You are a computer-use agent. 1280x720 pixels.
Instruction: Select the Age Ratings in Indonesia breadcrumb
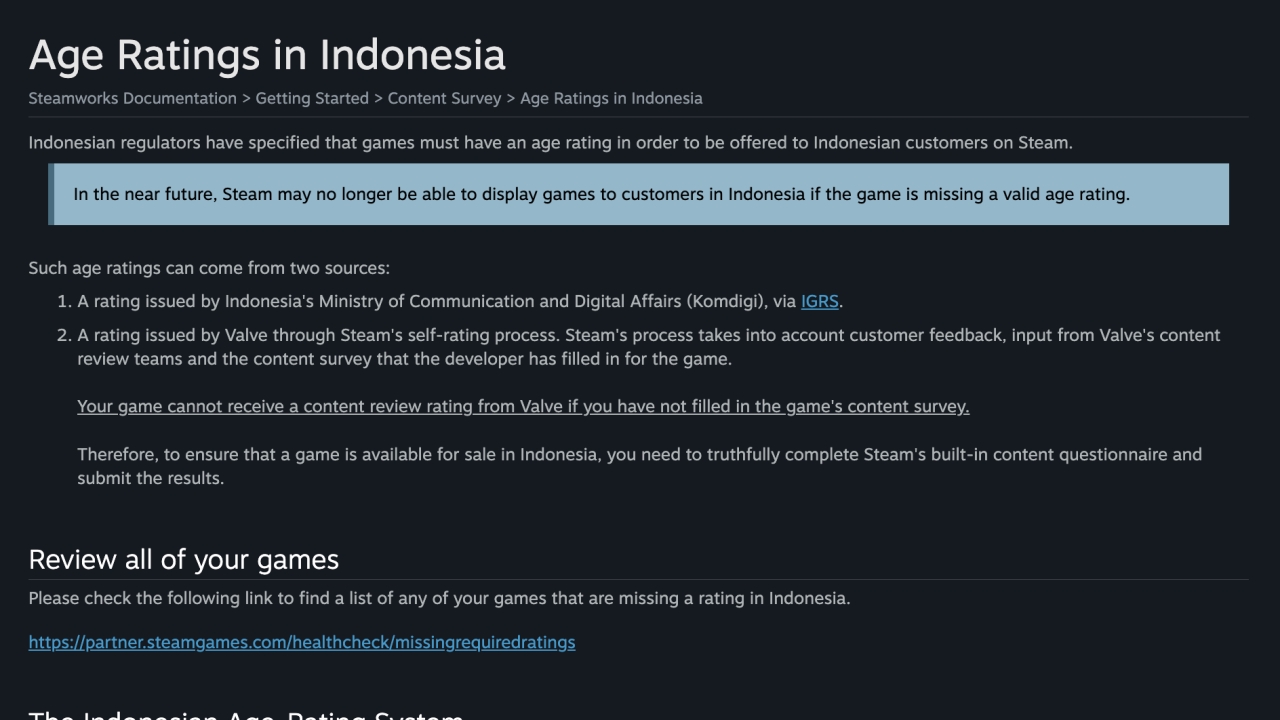coord(611,98)
